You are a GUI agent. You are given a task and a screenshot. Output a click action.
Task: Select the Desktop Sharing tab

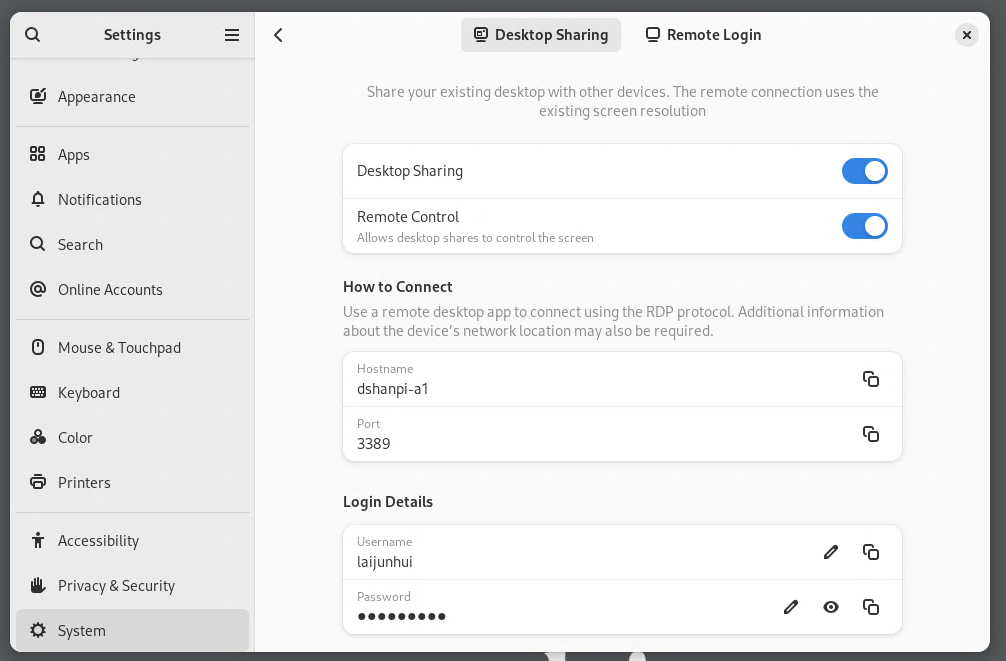(x=541, y=35)
